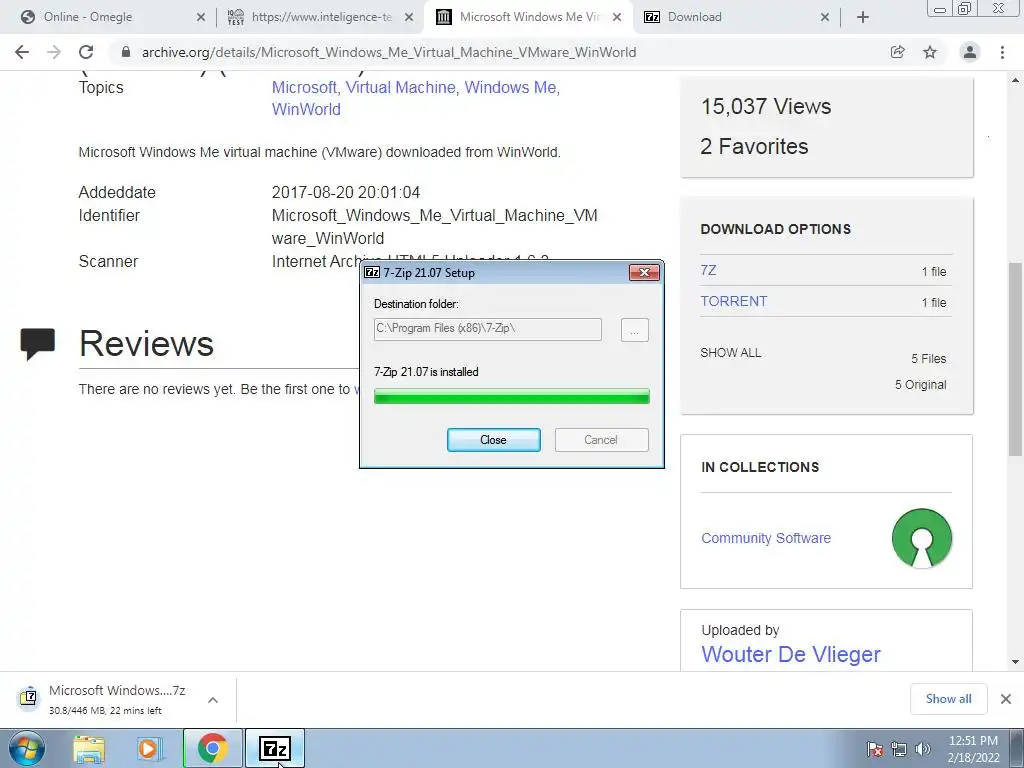Close the Download tab
The height and width of the screenshot is (768, 1024).
[825, 18]
